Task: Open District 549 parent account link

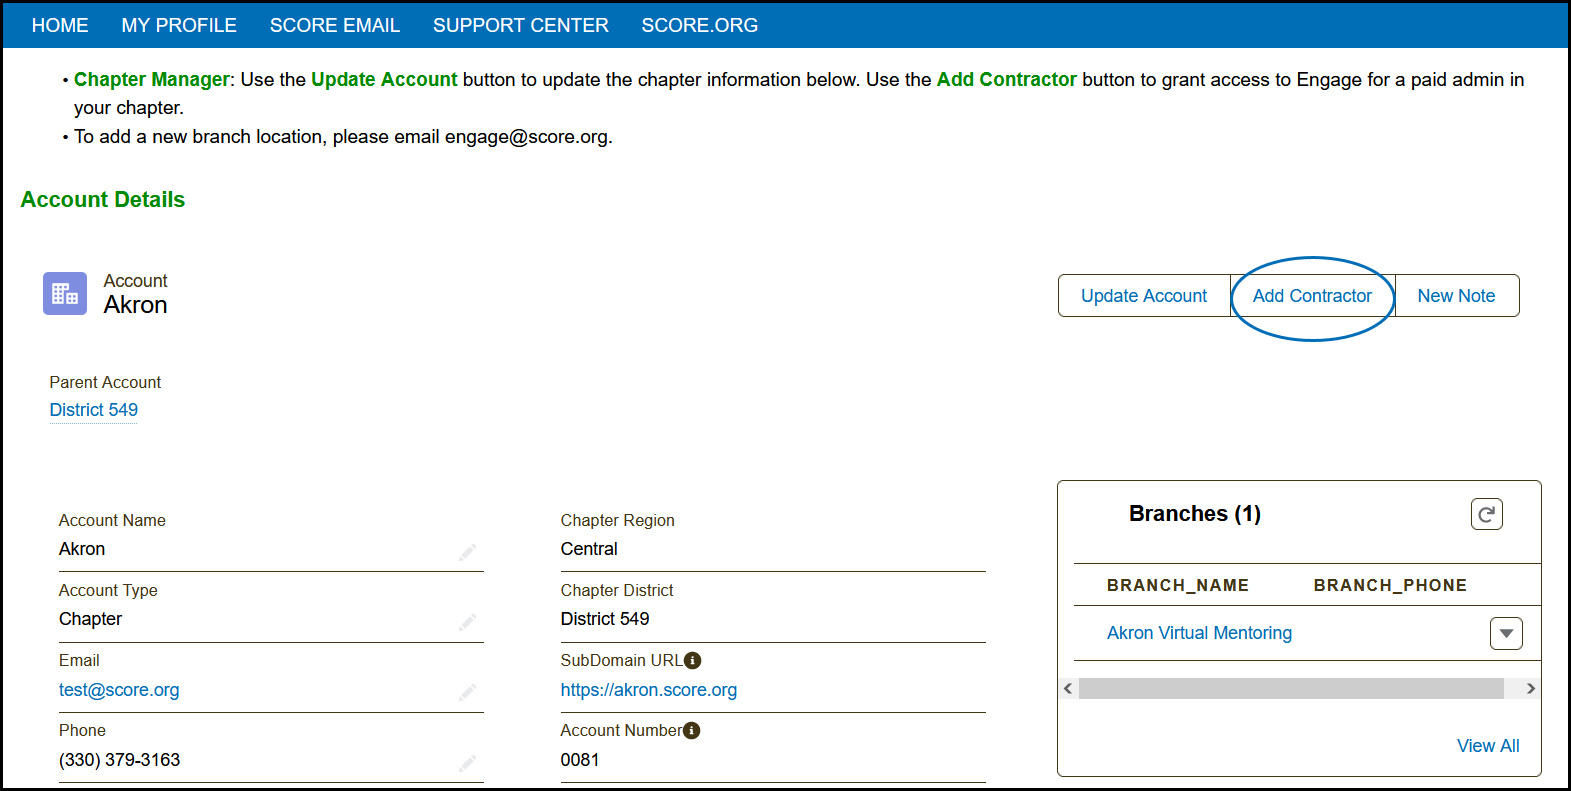Action: (94, 410)
